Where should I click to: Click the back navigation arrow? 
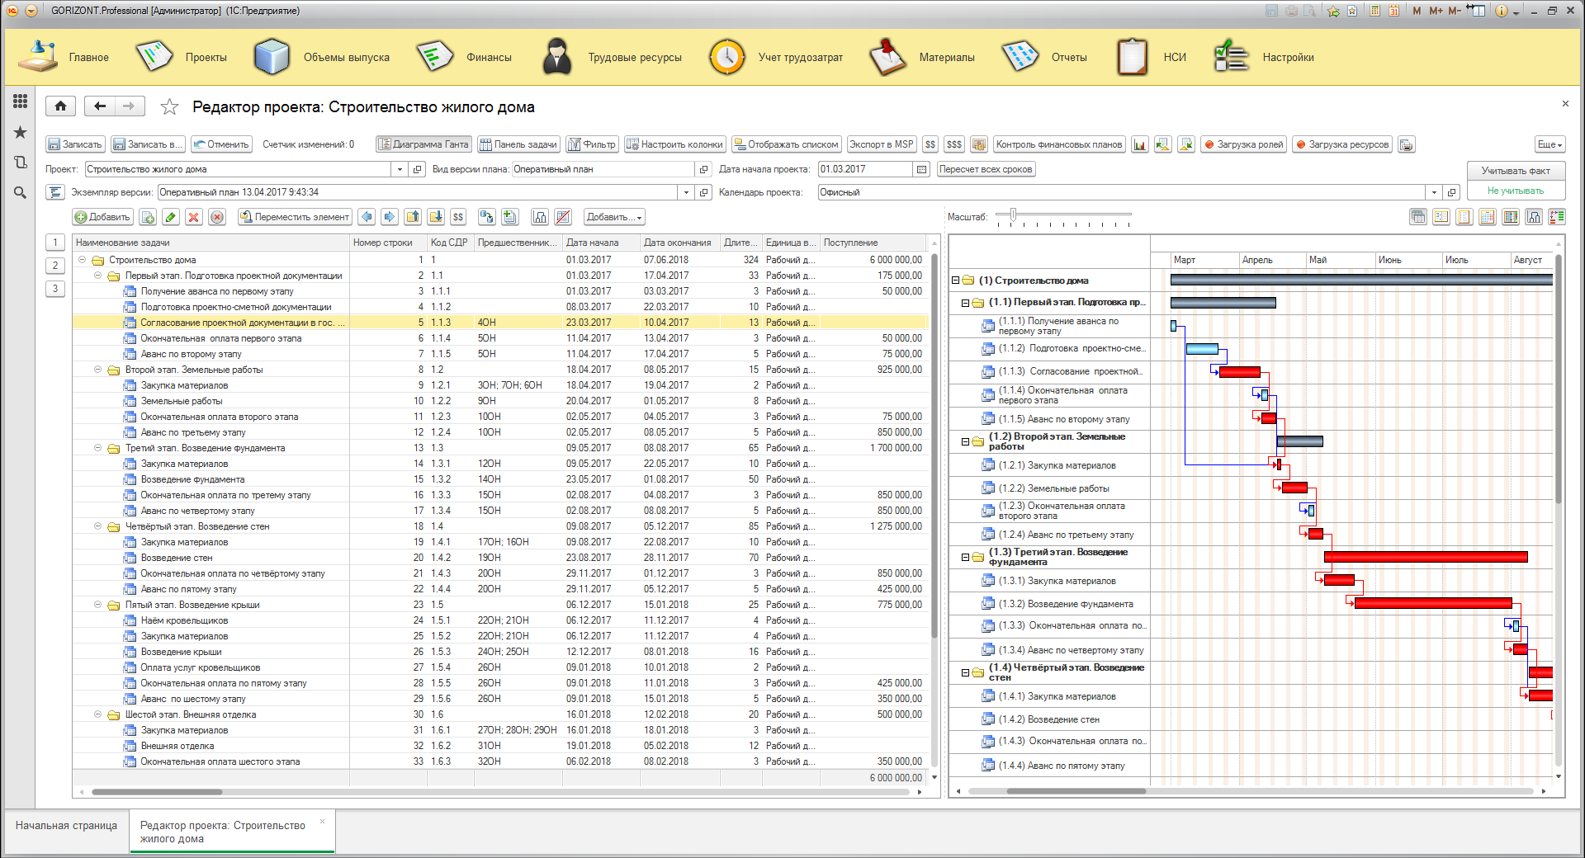(x=99, y=106)
